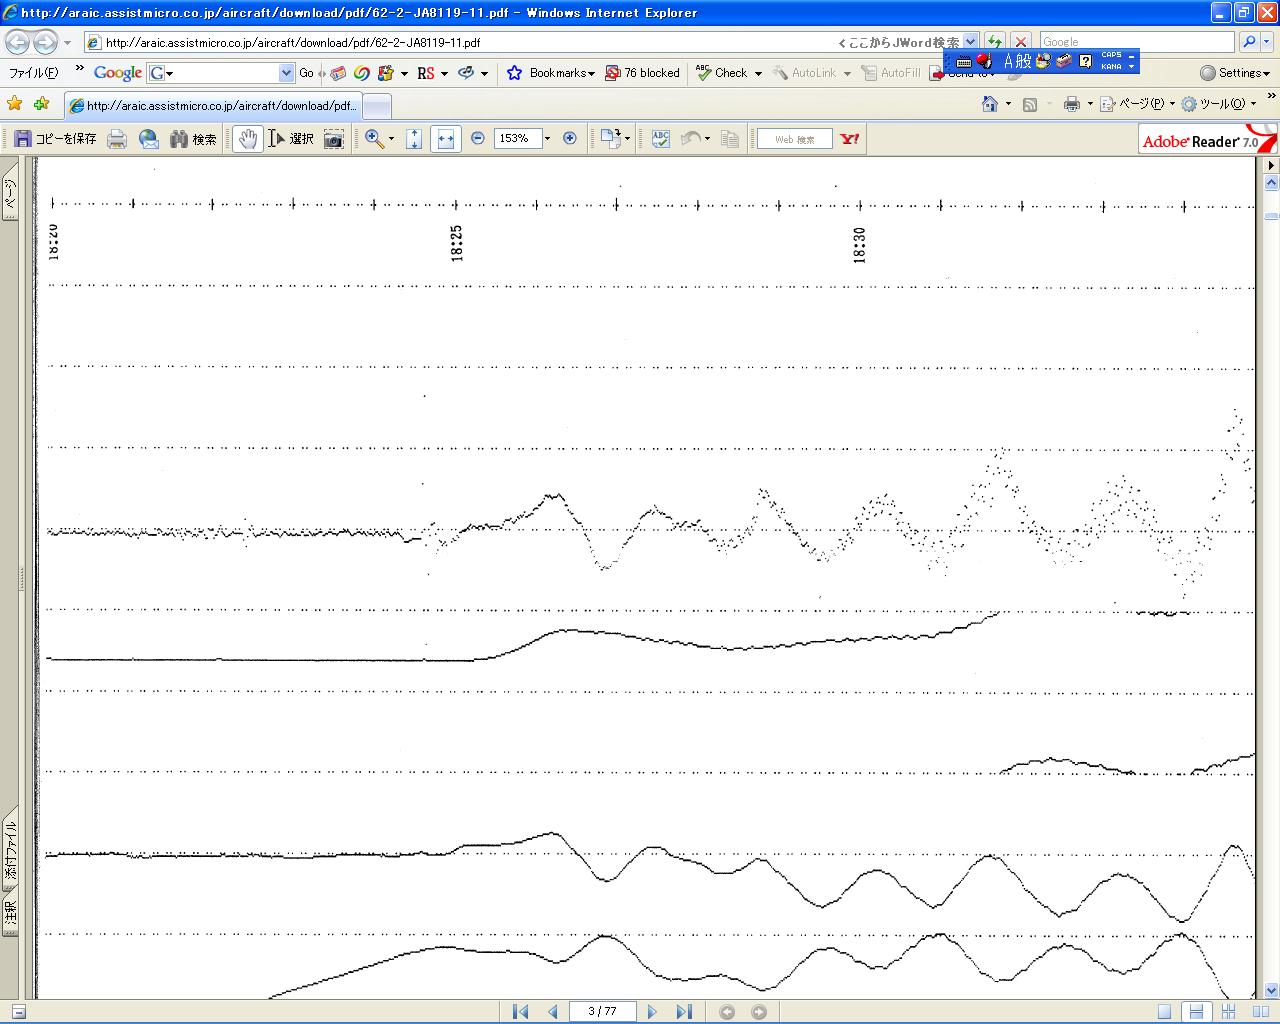Click the vertical scrollbar up arrow
The width and height of the screenshot is (1280, 1024).
click(1271, 183)
